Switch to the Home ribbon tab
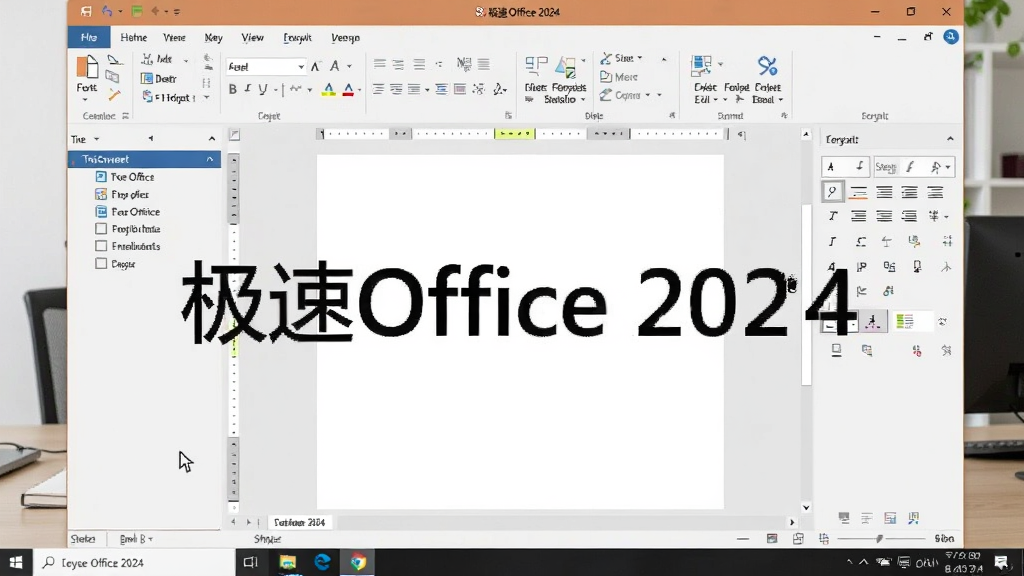Viewport: 1024px width, 576px height. click(133, 38)
